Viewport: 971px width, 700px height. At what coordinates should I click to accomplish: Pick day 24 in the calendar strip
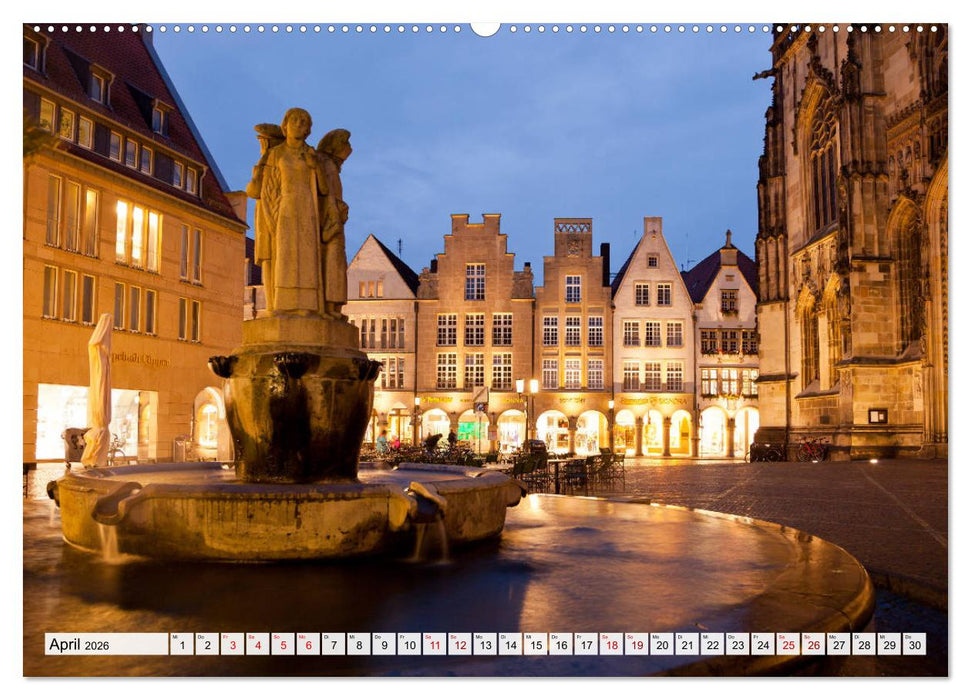[762, 644]
